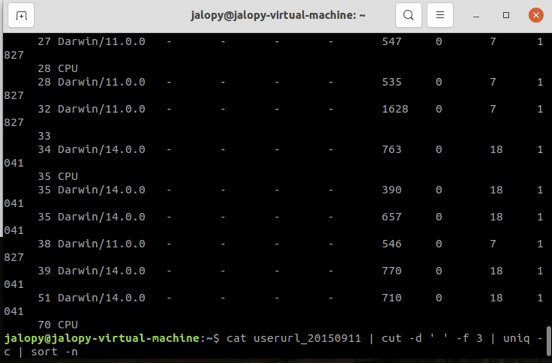Close the terminal window
Image resolution: width=552 pixels, height=364 pixels.
coord(536,15)
